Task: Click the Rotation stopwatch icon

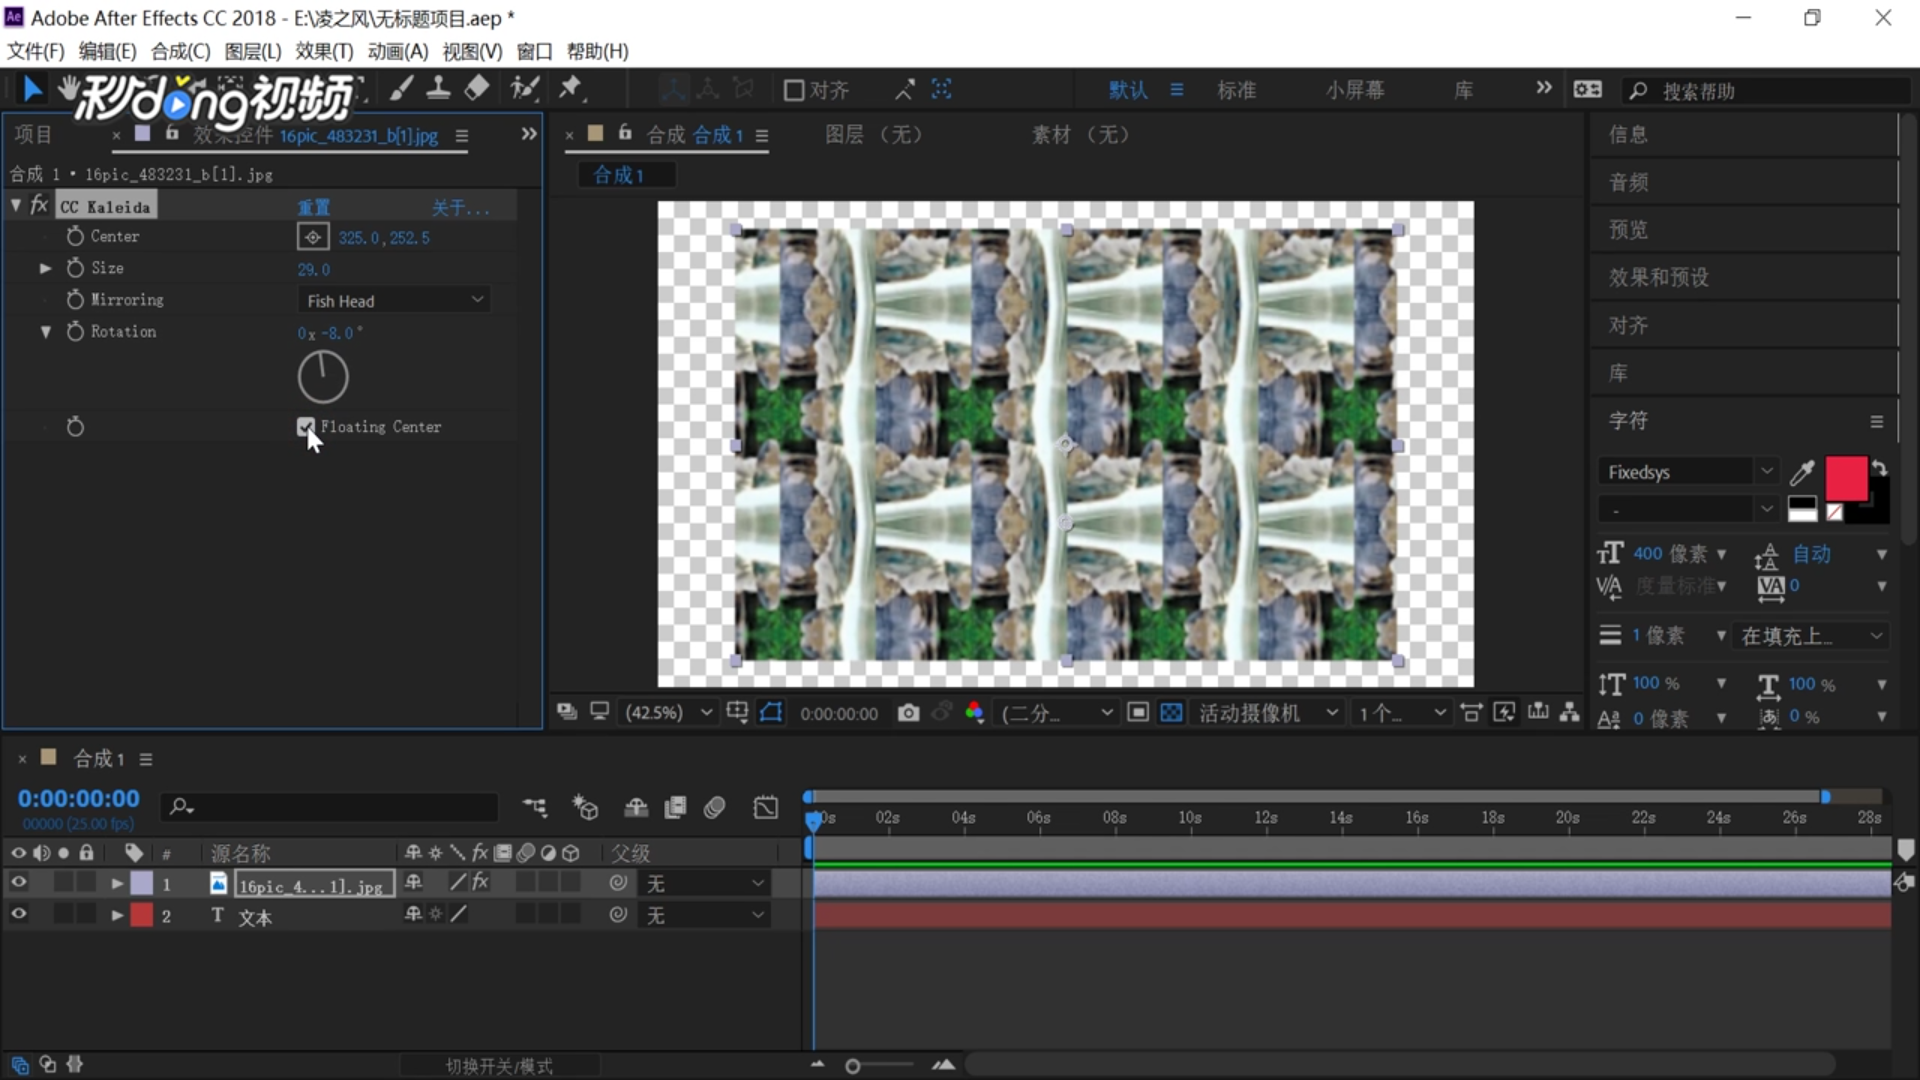Action: (x=75, y=331)
